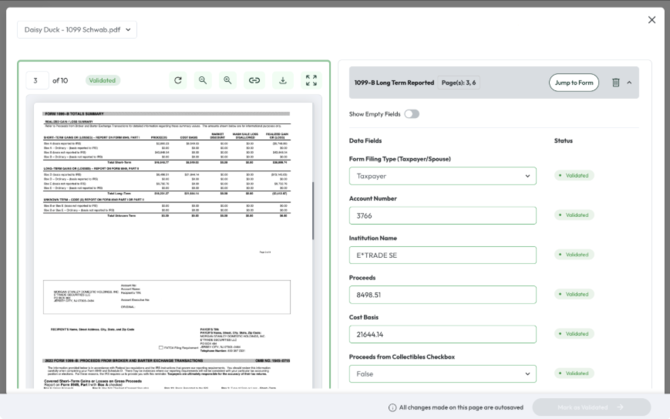
Task: Click the autosave info icon
Action: point(392,407)
